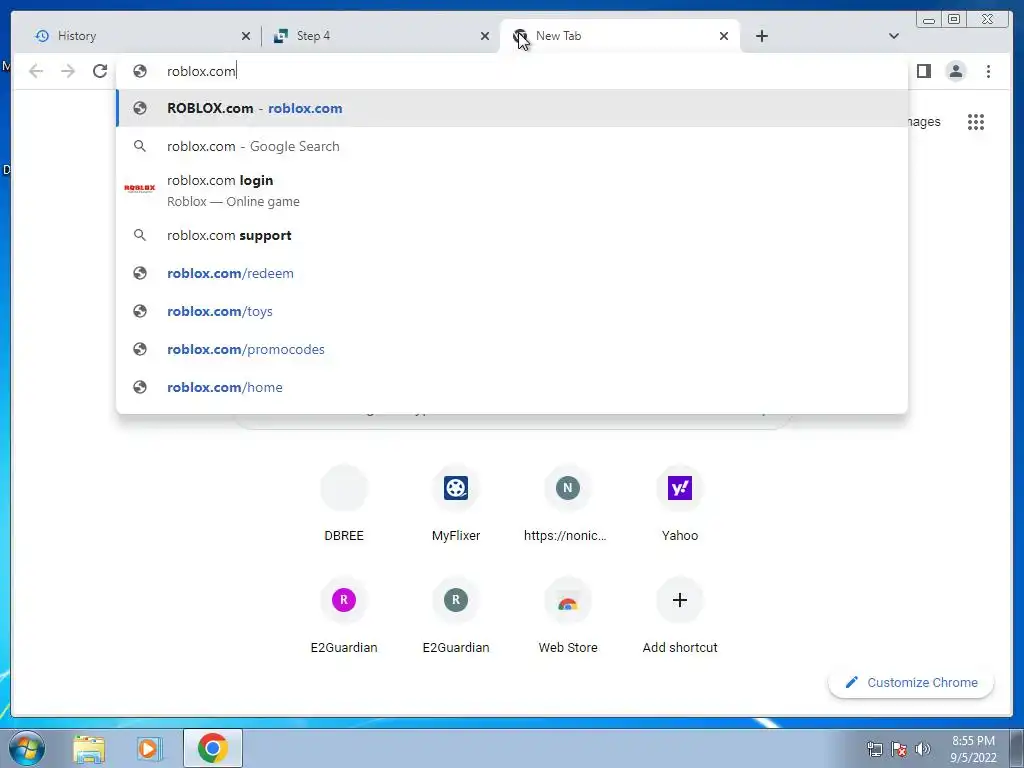The image size is (1024, 768).
Task: Choose roblox.com - Google Search suggestion
Action: (x=512, y=146)
